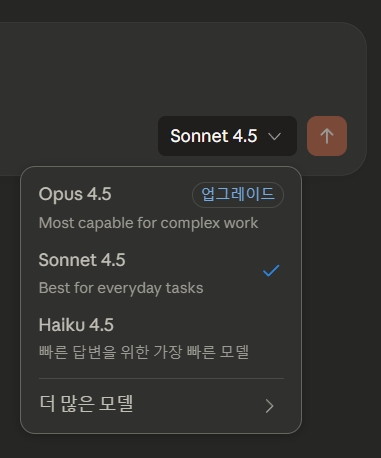Click the 'Best for everyday tasks' description

pos(121,288)
